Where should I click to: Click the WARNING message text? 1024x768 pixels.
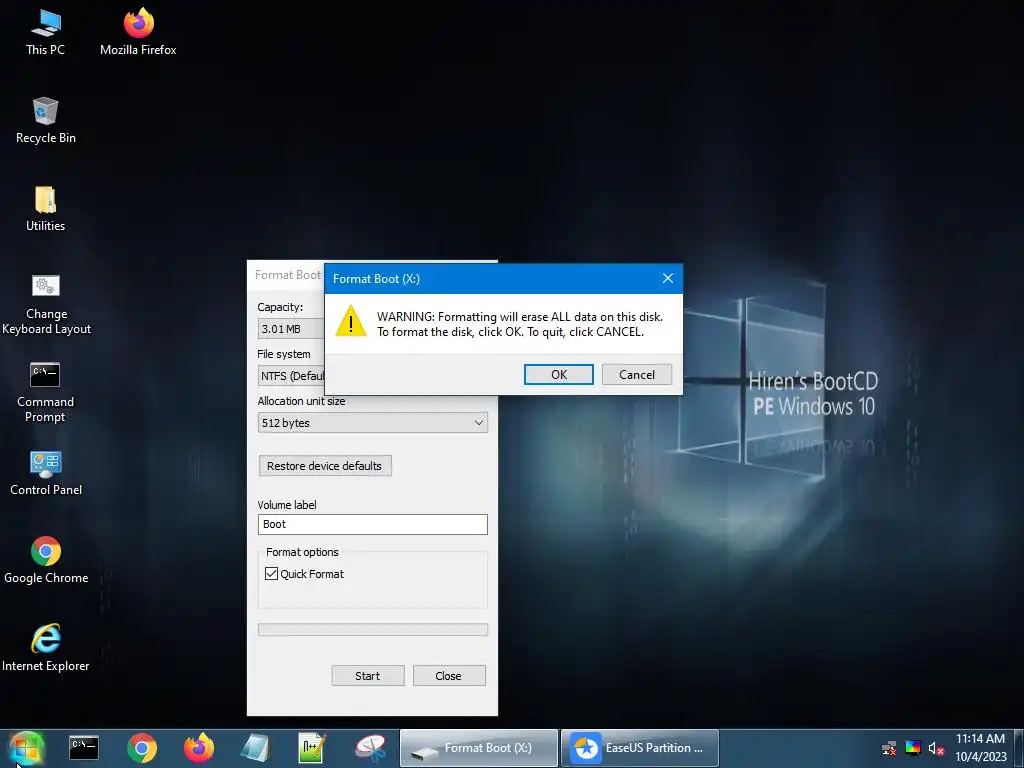click(x=520, y=324)
